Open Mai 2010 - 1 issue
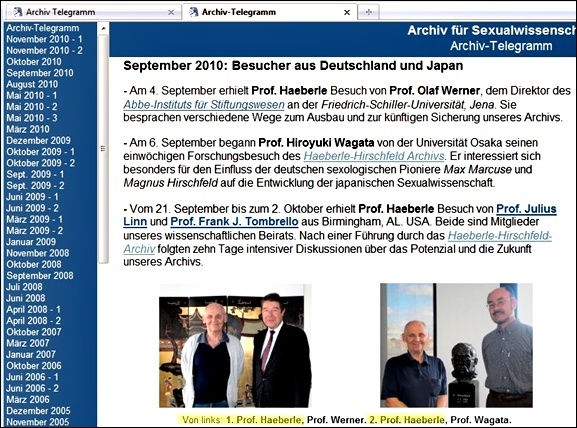 click(32, 95)
